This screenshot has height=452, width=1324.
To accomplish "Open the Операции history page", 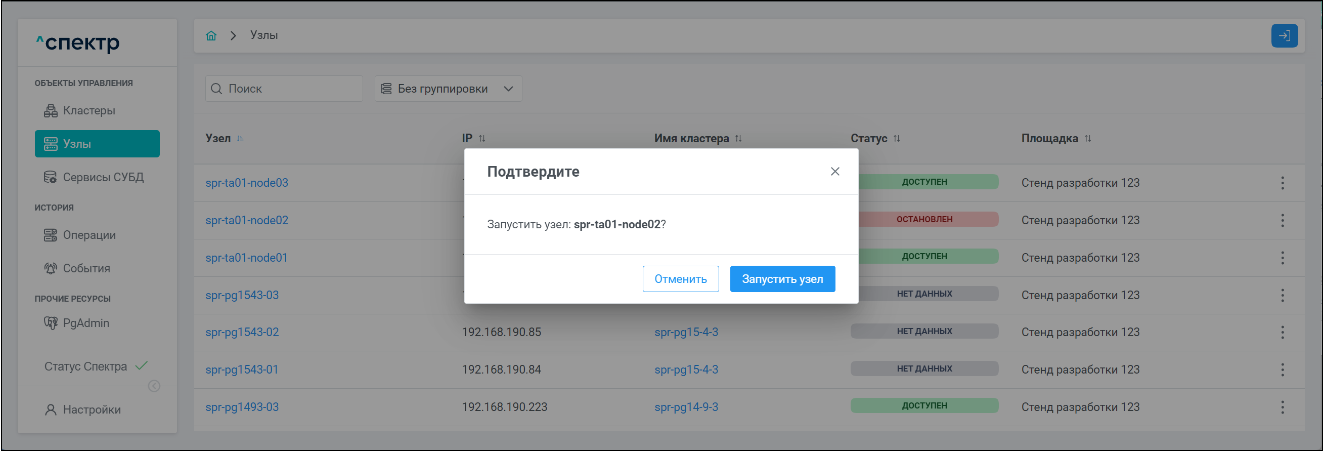I will tap(88, 235).
